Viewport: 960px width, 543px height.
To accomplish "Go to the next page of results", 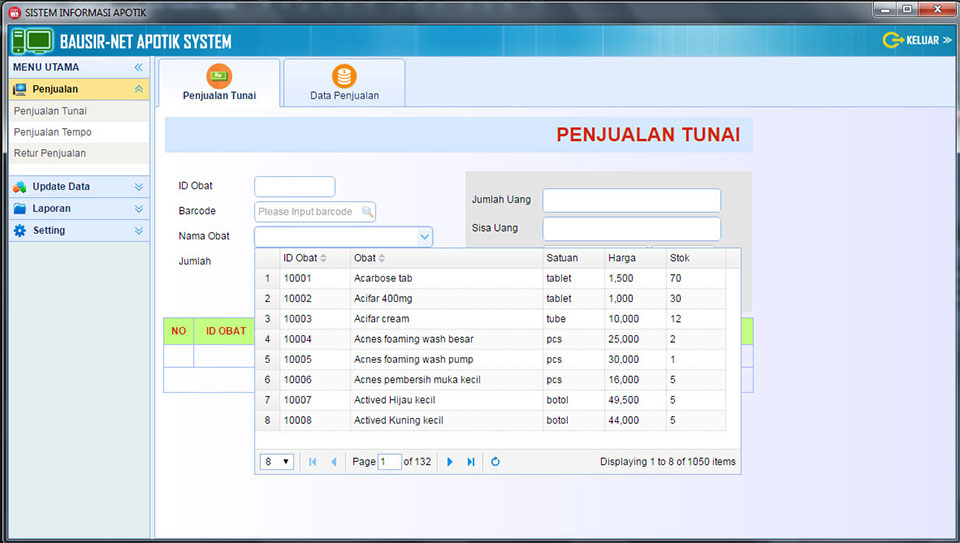I will [450, 462].
